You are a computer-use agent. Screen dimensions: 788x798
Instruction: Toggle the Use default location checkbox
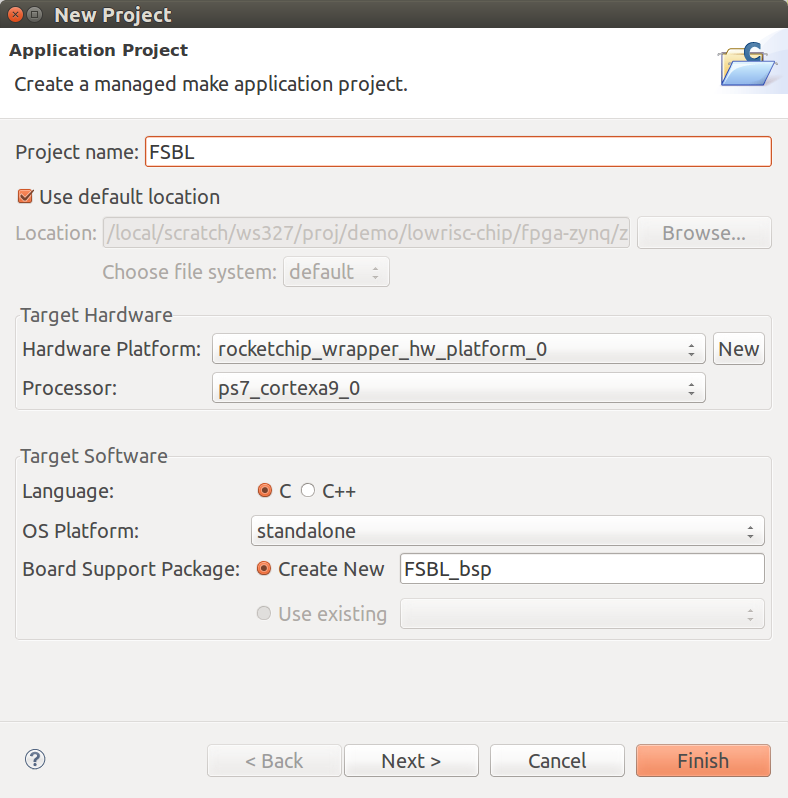tap(26, 197)
